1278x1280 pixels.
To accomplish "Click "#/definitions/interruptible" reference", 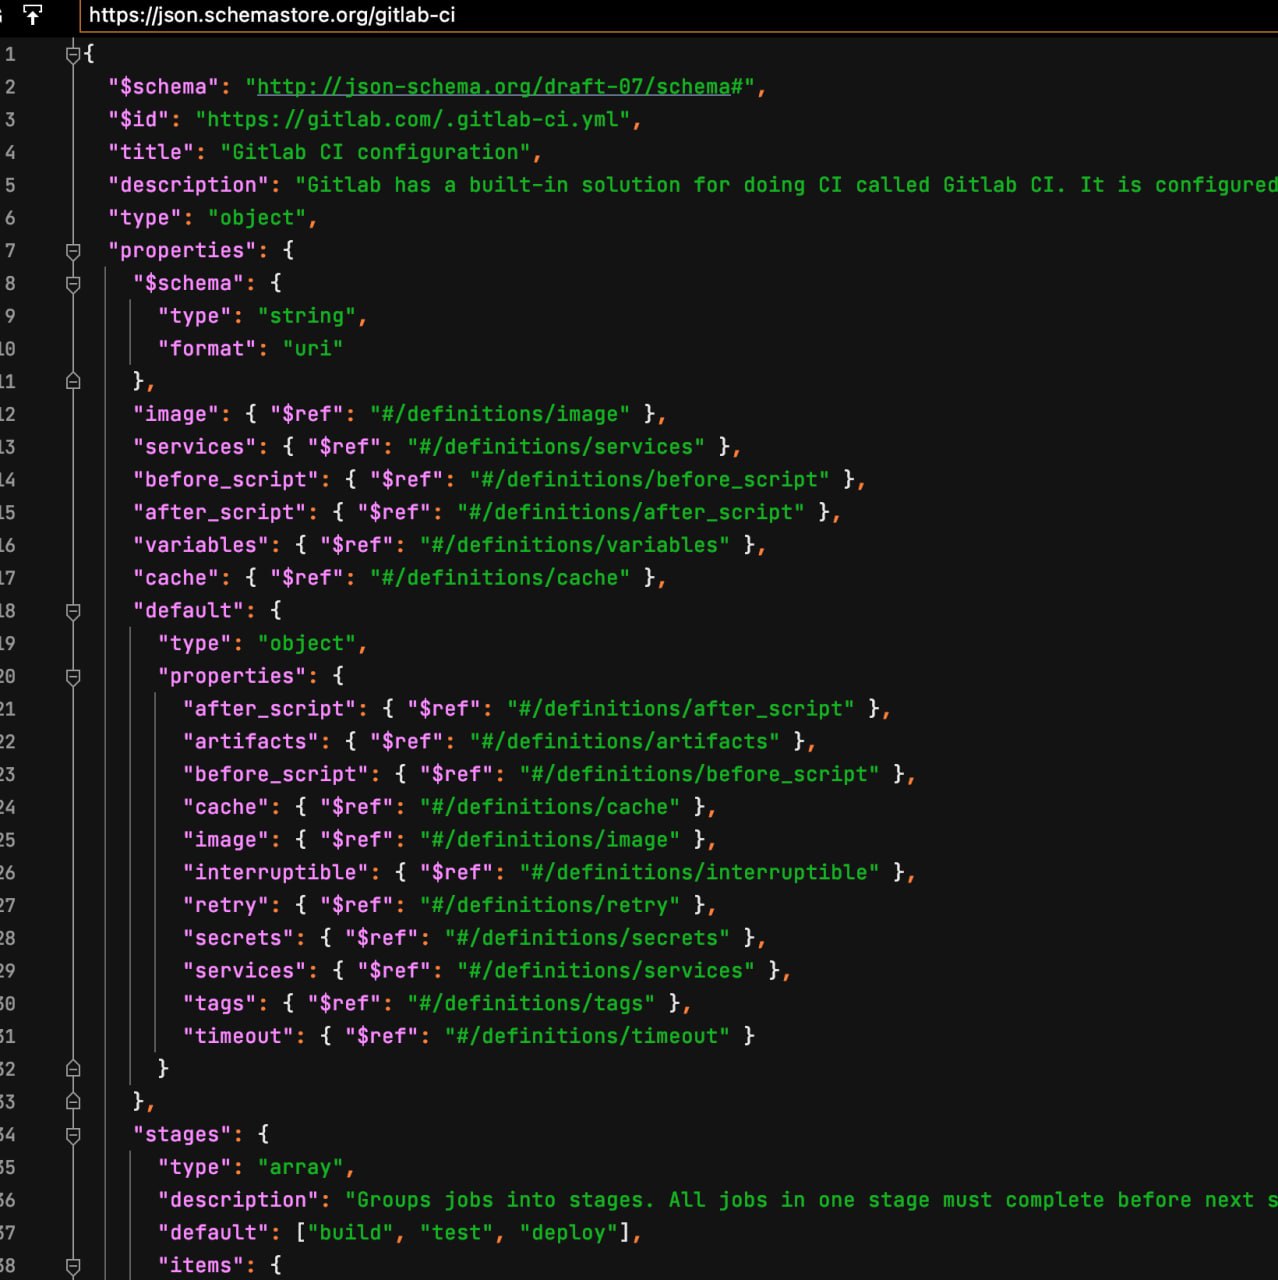I will (x=700, y=872).
